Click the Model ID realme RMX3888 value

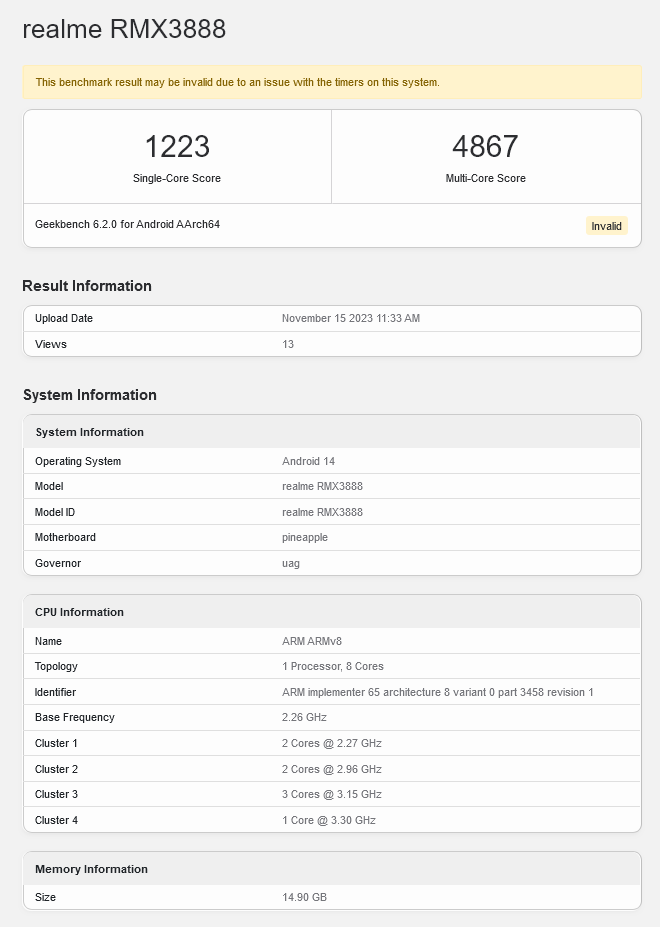[x=322, y=512]
